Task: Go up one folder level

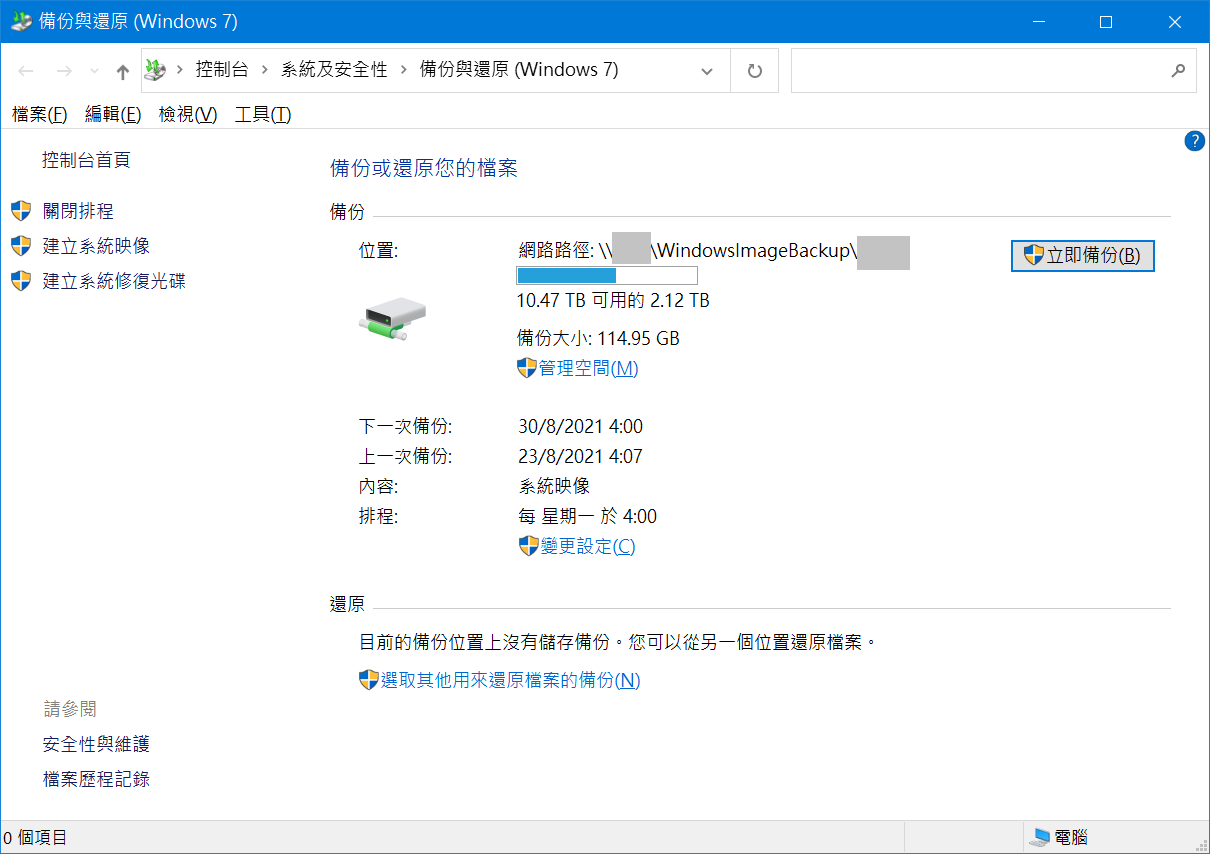Action: (x=123, y=71)
